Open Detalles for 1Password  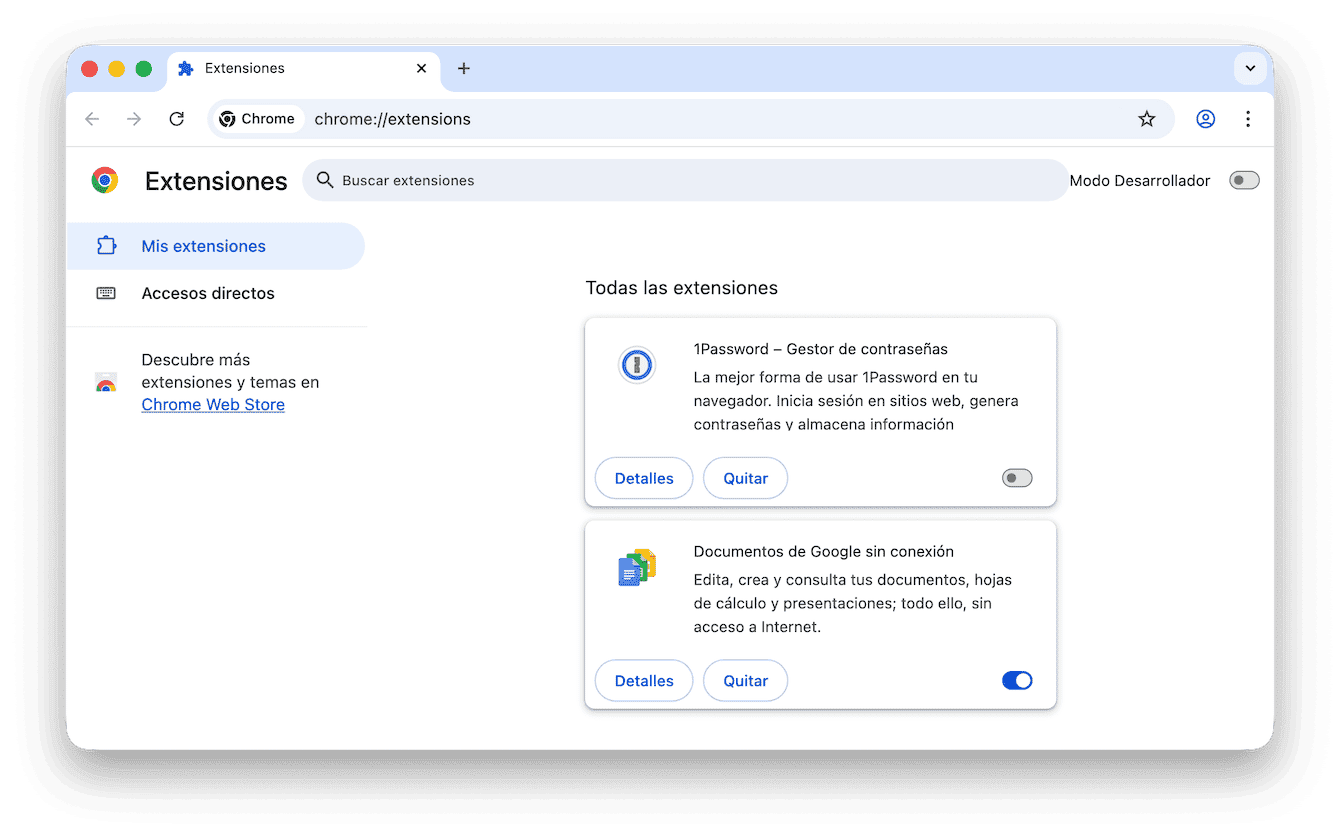[644, 478]
